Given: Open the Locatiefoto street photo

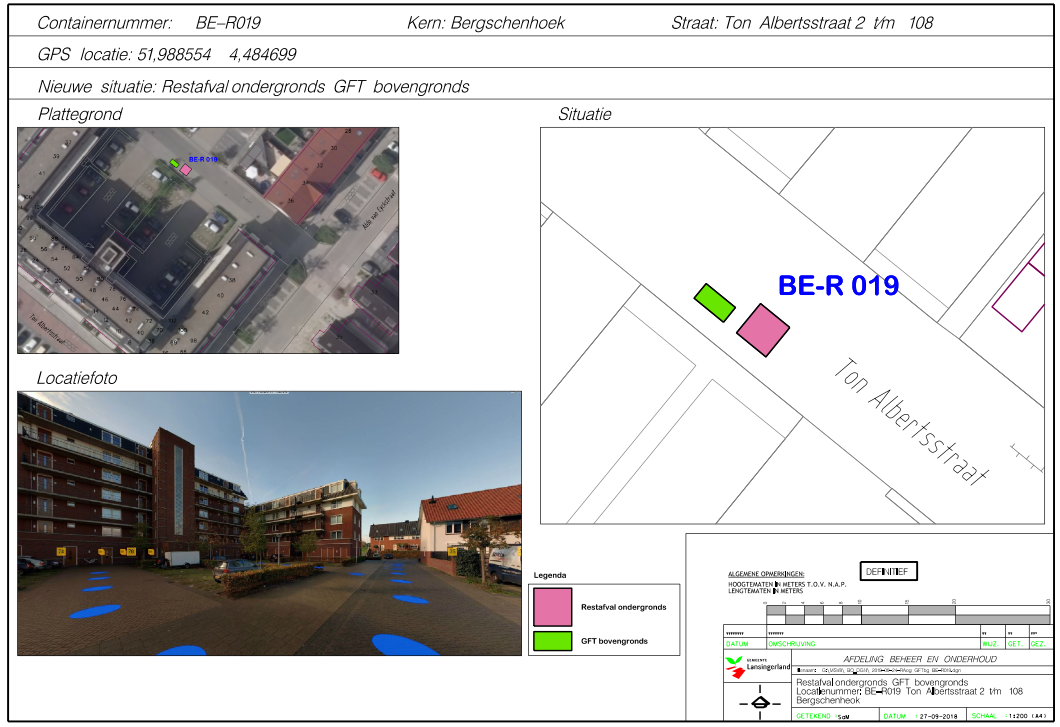Looking at the screenshot, I should click(x=269, y=523).
